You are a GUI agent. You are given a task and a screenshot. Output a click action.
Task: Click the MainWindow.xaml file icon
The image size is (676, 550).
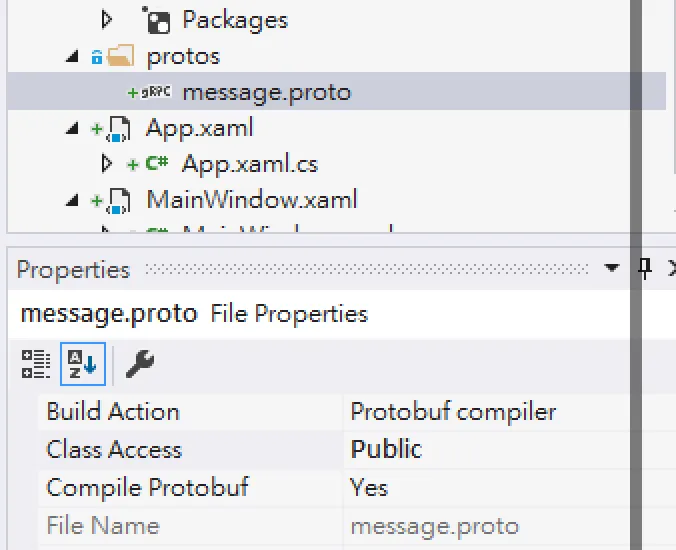pos(120,200)
